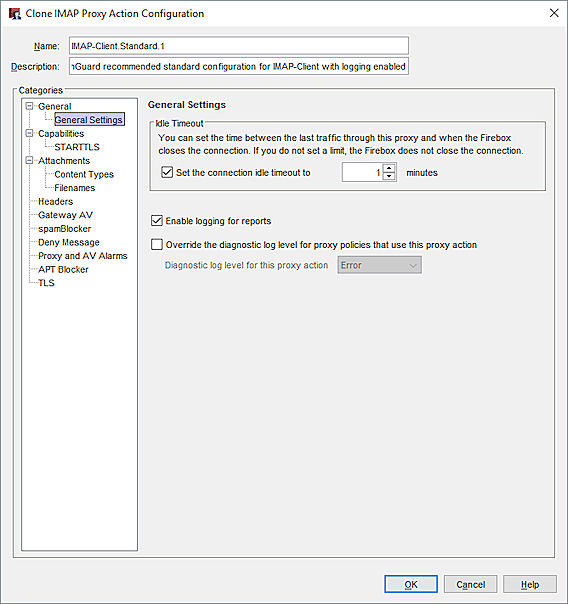Open the Gateway AV category
Image resolution: width=568 pixels, height=604 pixels.
coord(65,215)
